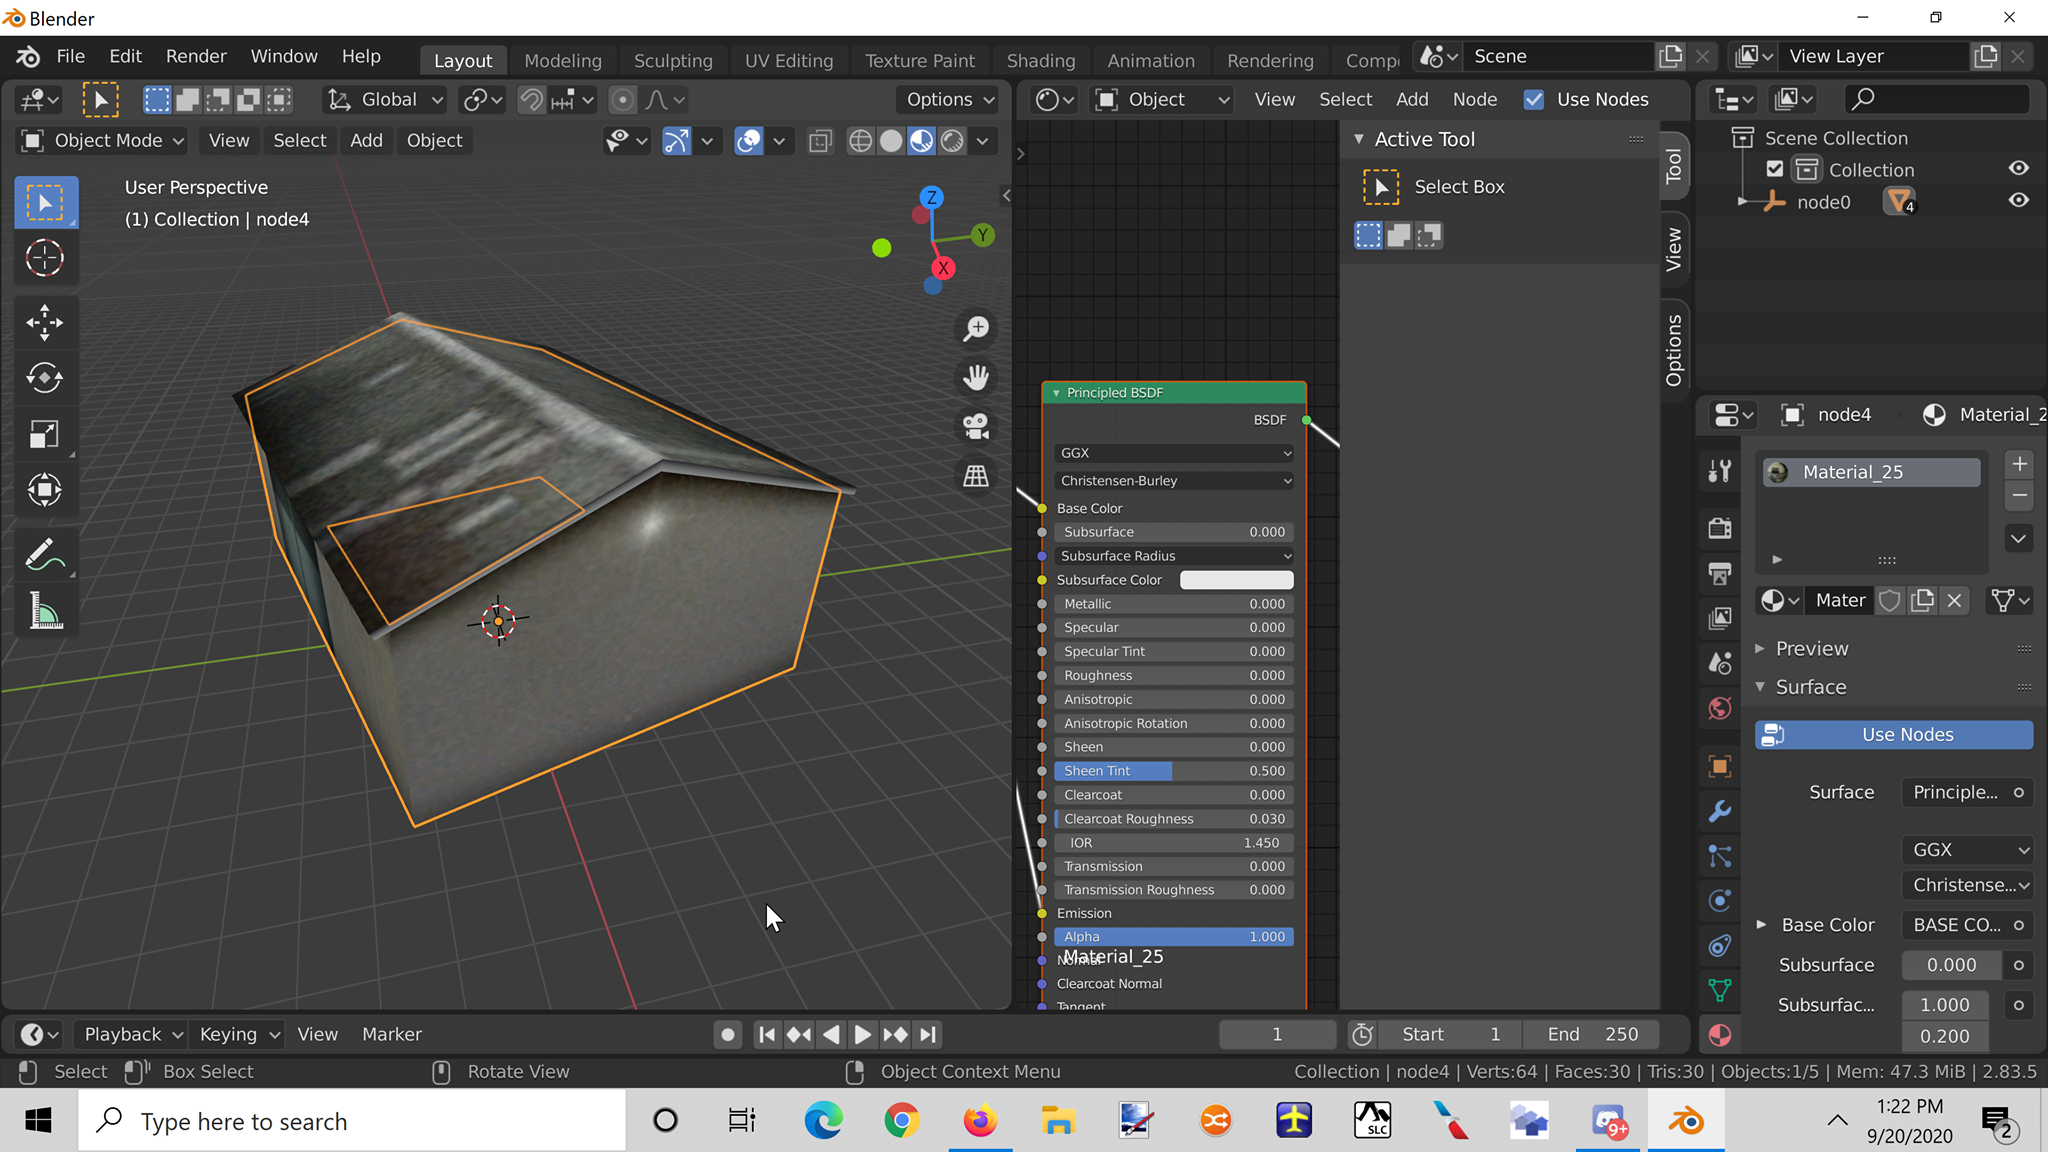Image resolution: width=2048 pixels, height=1152 pixels.
Task: Open the Christensen-Burley subsurface method dropdown
Action: click(x=1172, y=480)
